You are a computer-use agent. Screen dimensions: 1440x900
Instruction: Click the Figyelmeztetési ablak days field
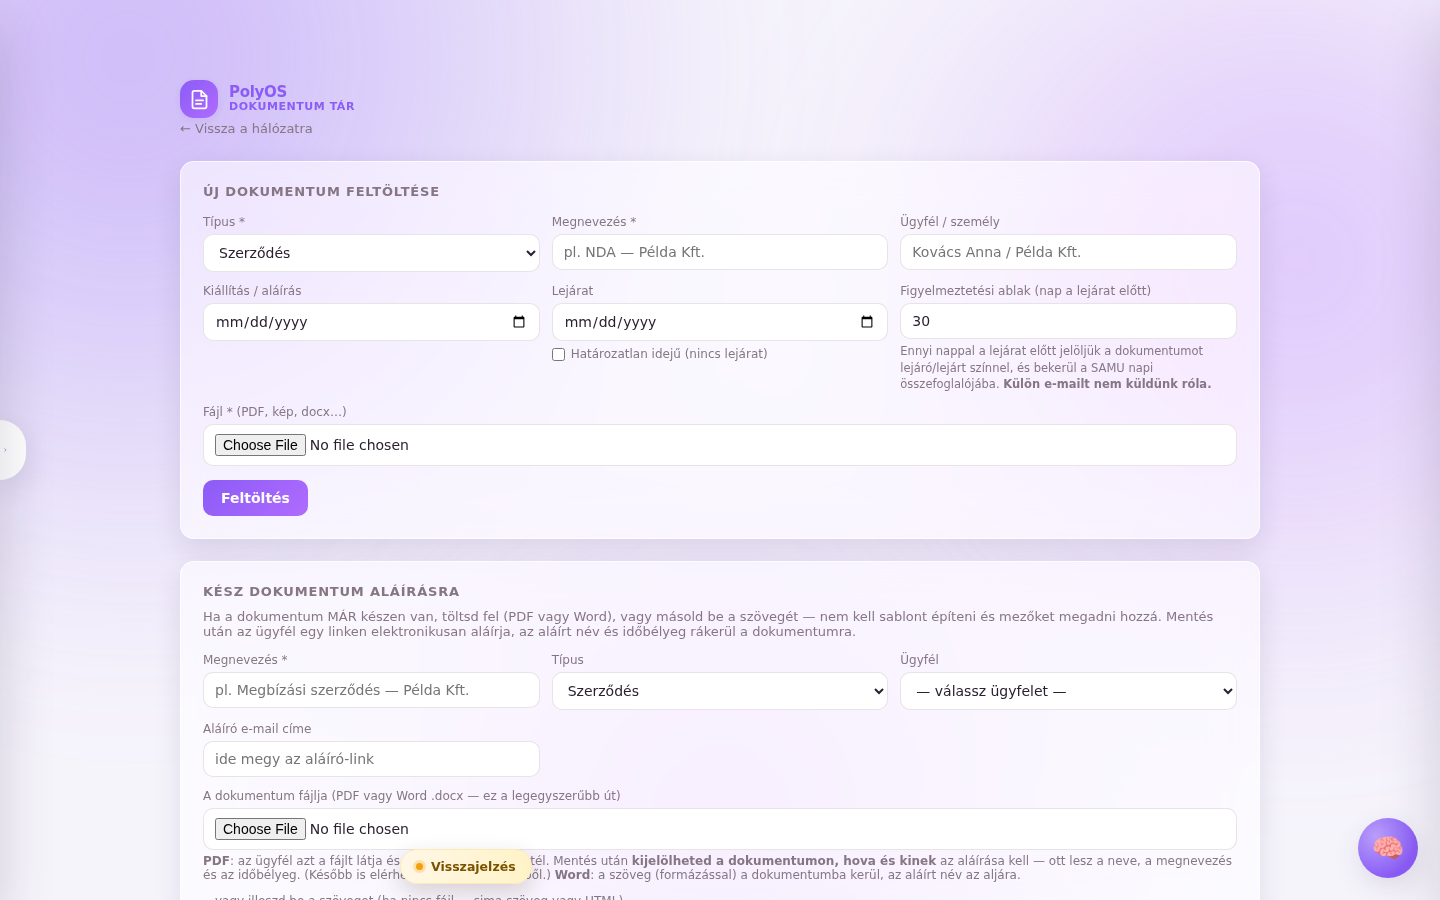click(1068, 321)
